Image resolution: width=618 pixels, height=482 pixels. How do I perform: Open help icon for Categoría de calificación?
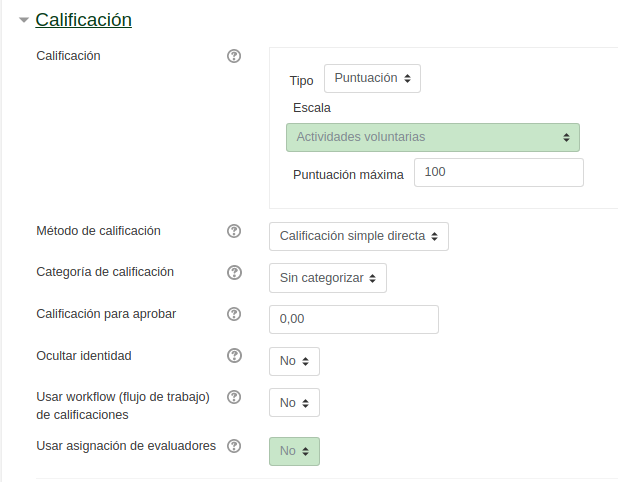click(234, 272)
